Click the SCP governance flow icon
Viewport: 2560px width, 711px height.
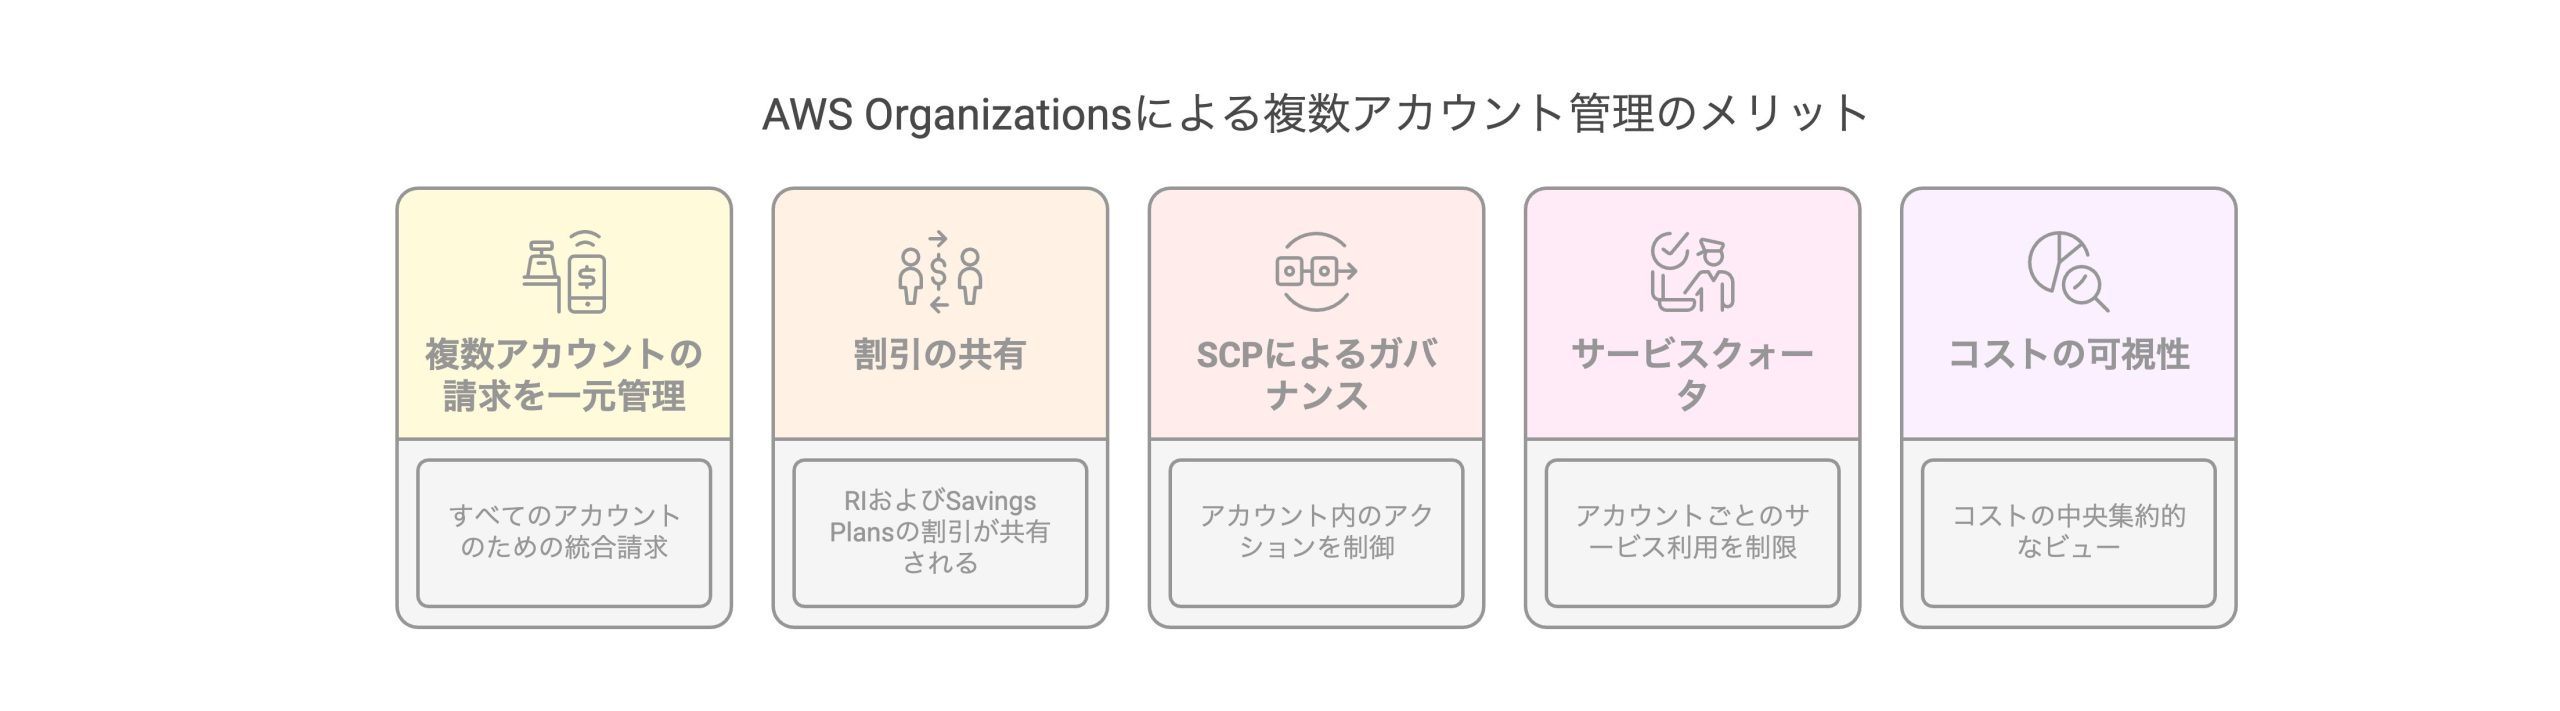tap(1316, 271)
